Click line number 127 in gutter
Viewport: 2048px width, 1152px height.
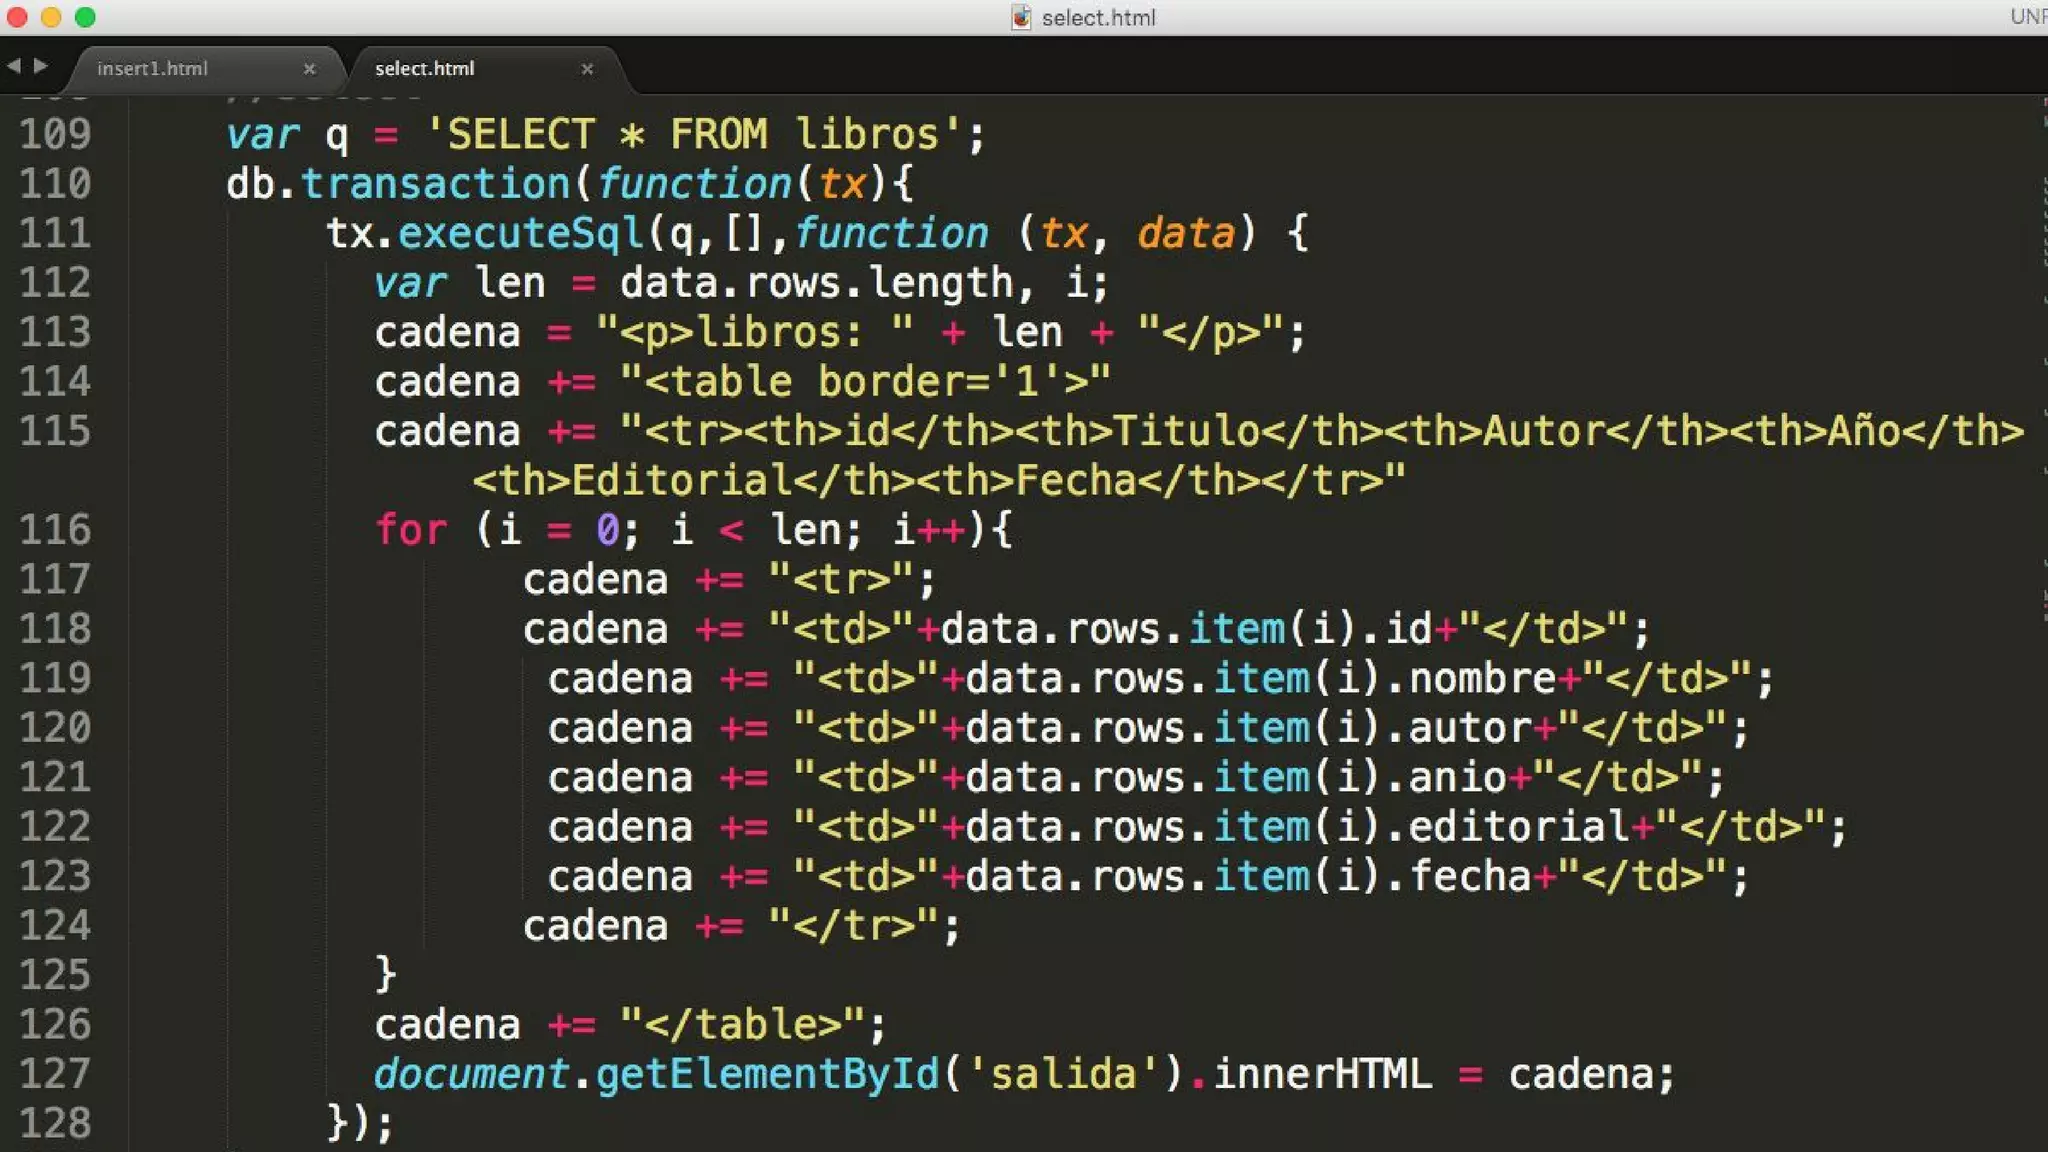55,1074
